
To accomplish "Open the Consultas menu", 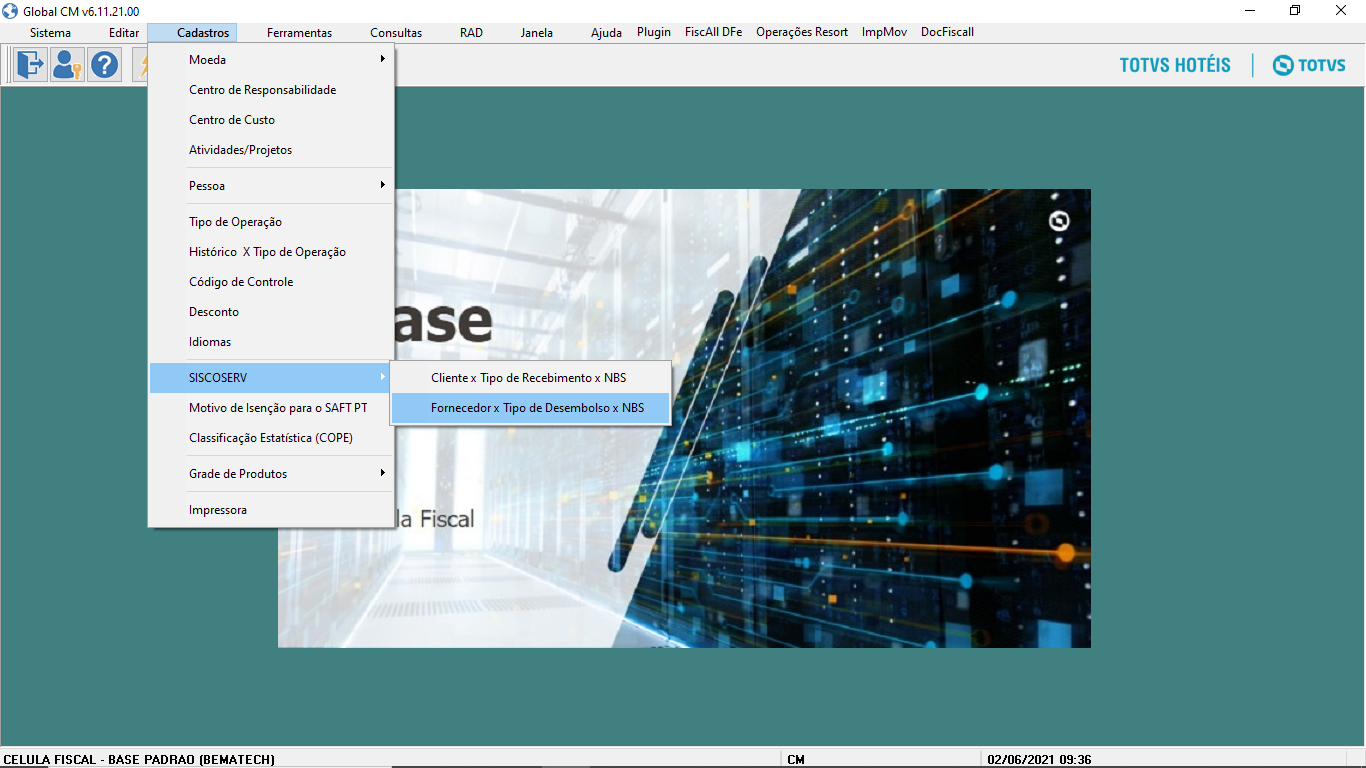I will tap(396, 33).
